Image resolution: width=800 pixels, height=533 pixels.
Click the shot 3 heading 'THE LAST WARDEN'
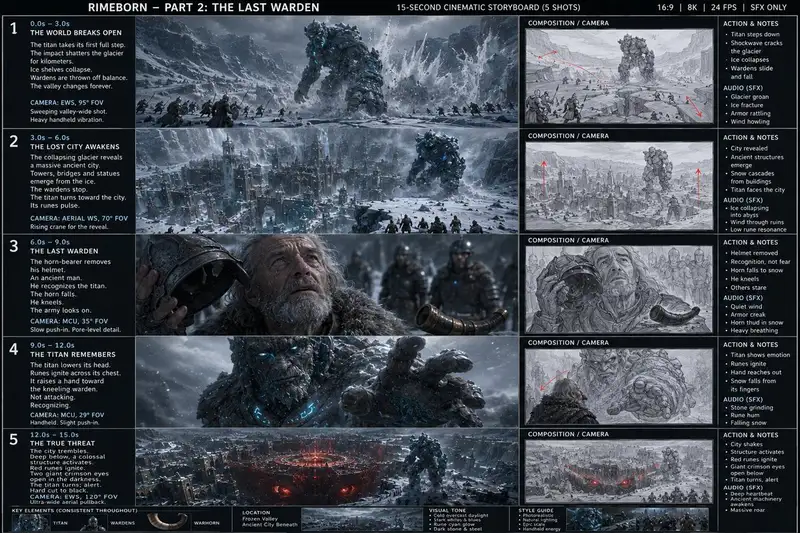(x=64, y=251)
